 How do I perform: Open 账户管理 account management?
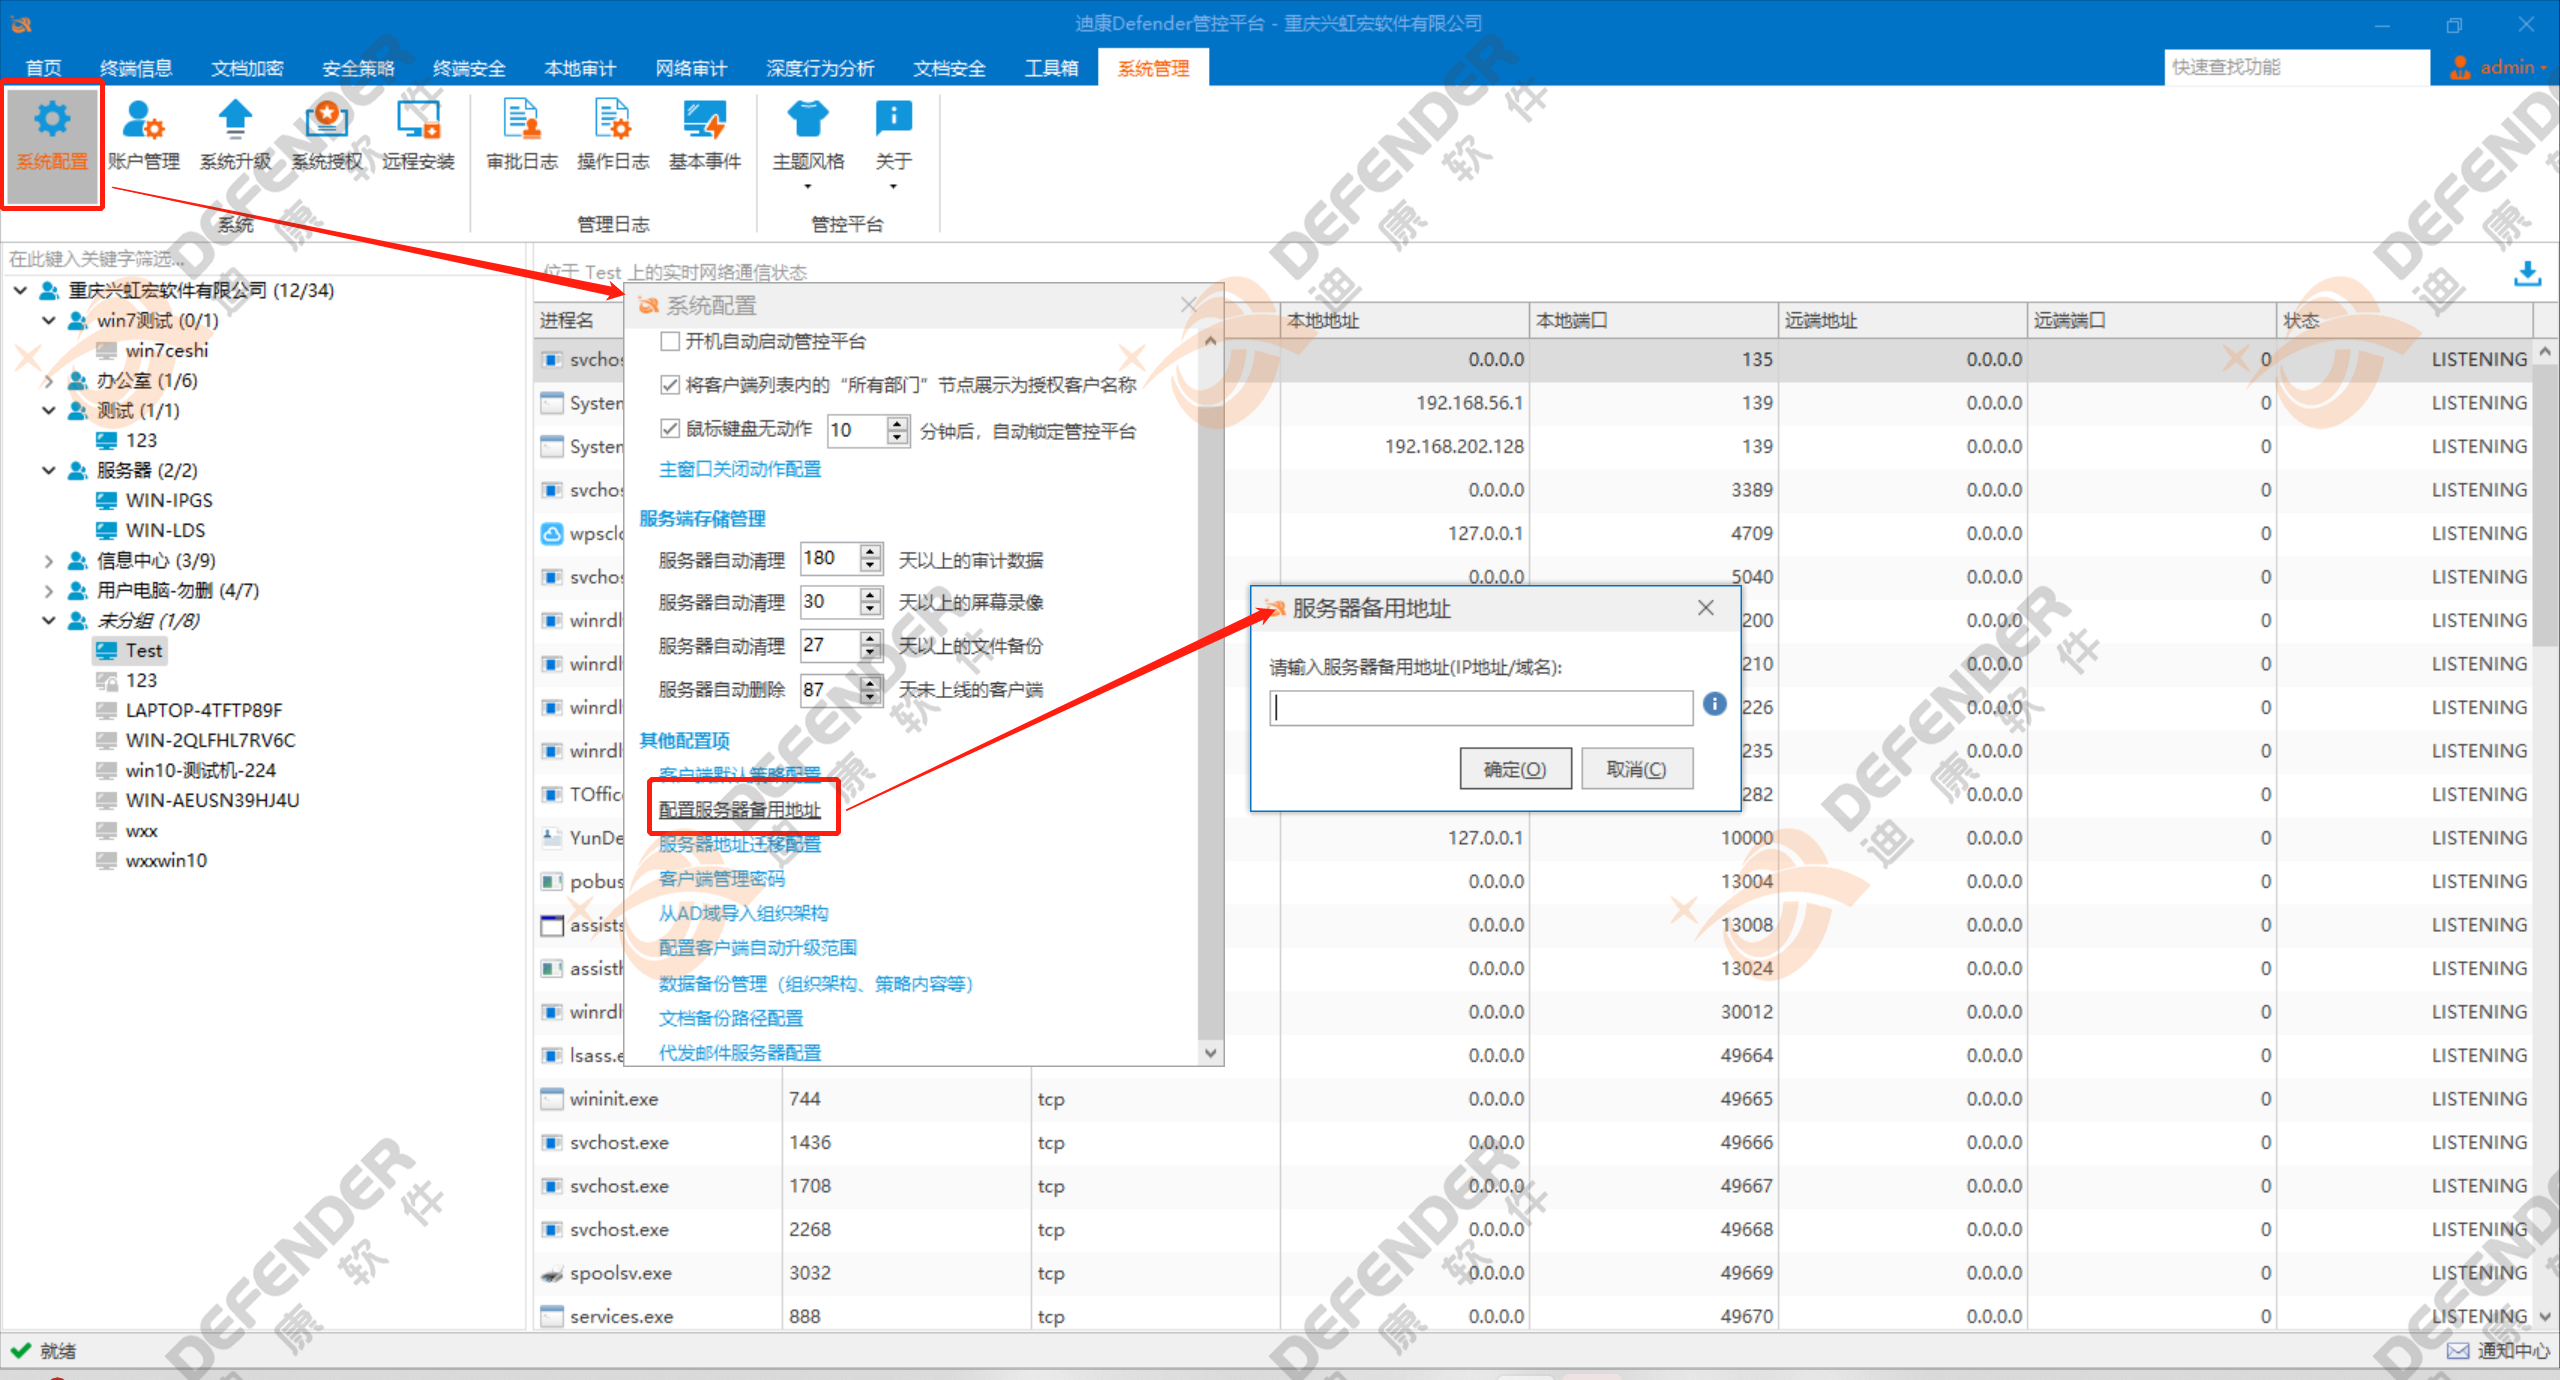click(x=144, y=136)
